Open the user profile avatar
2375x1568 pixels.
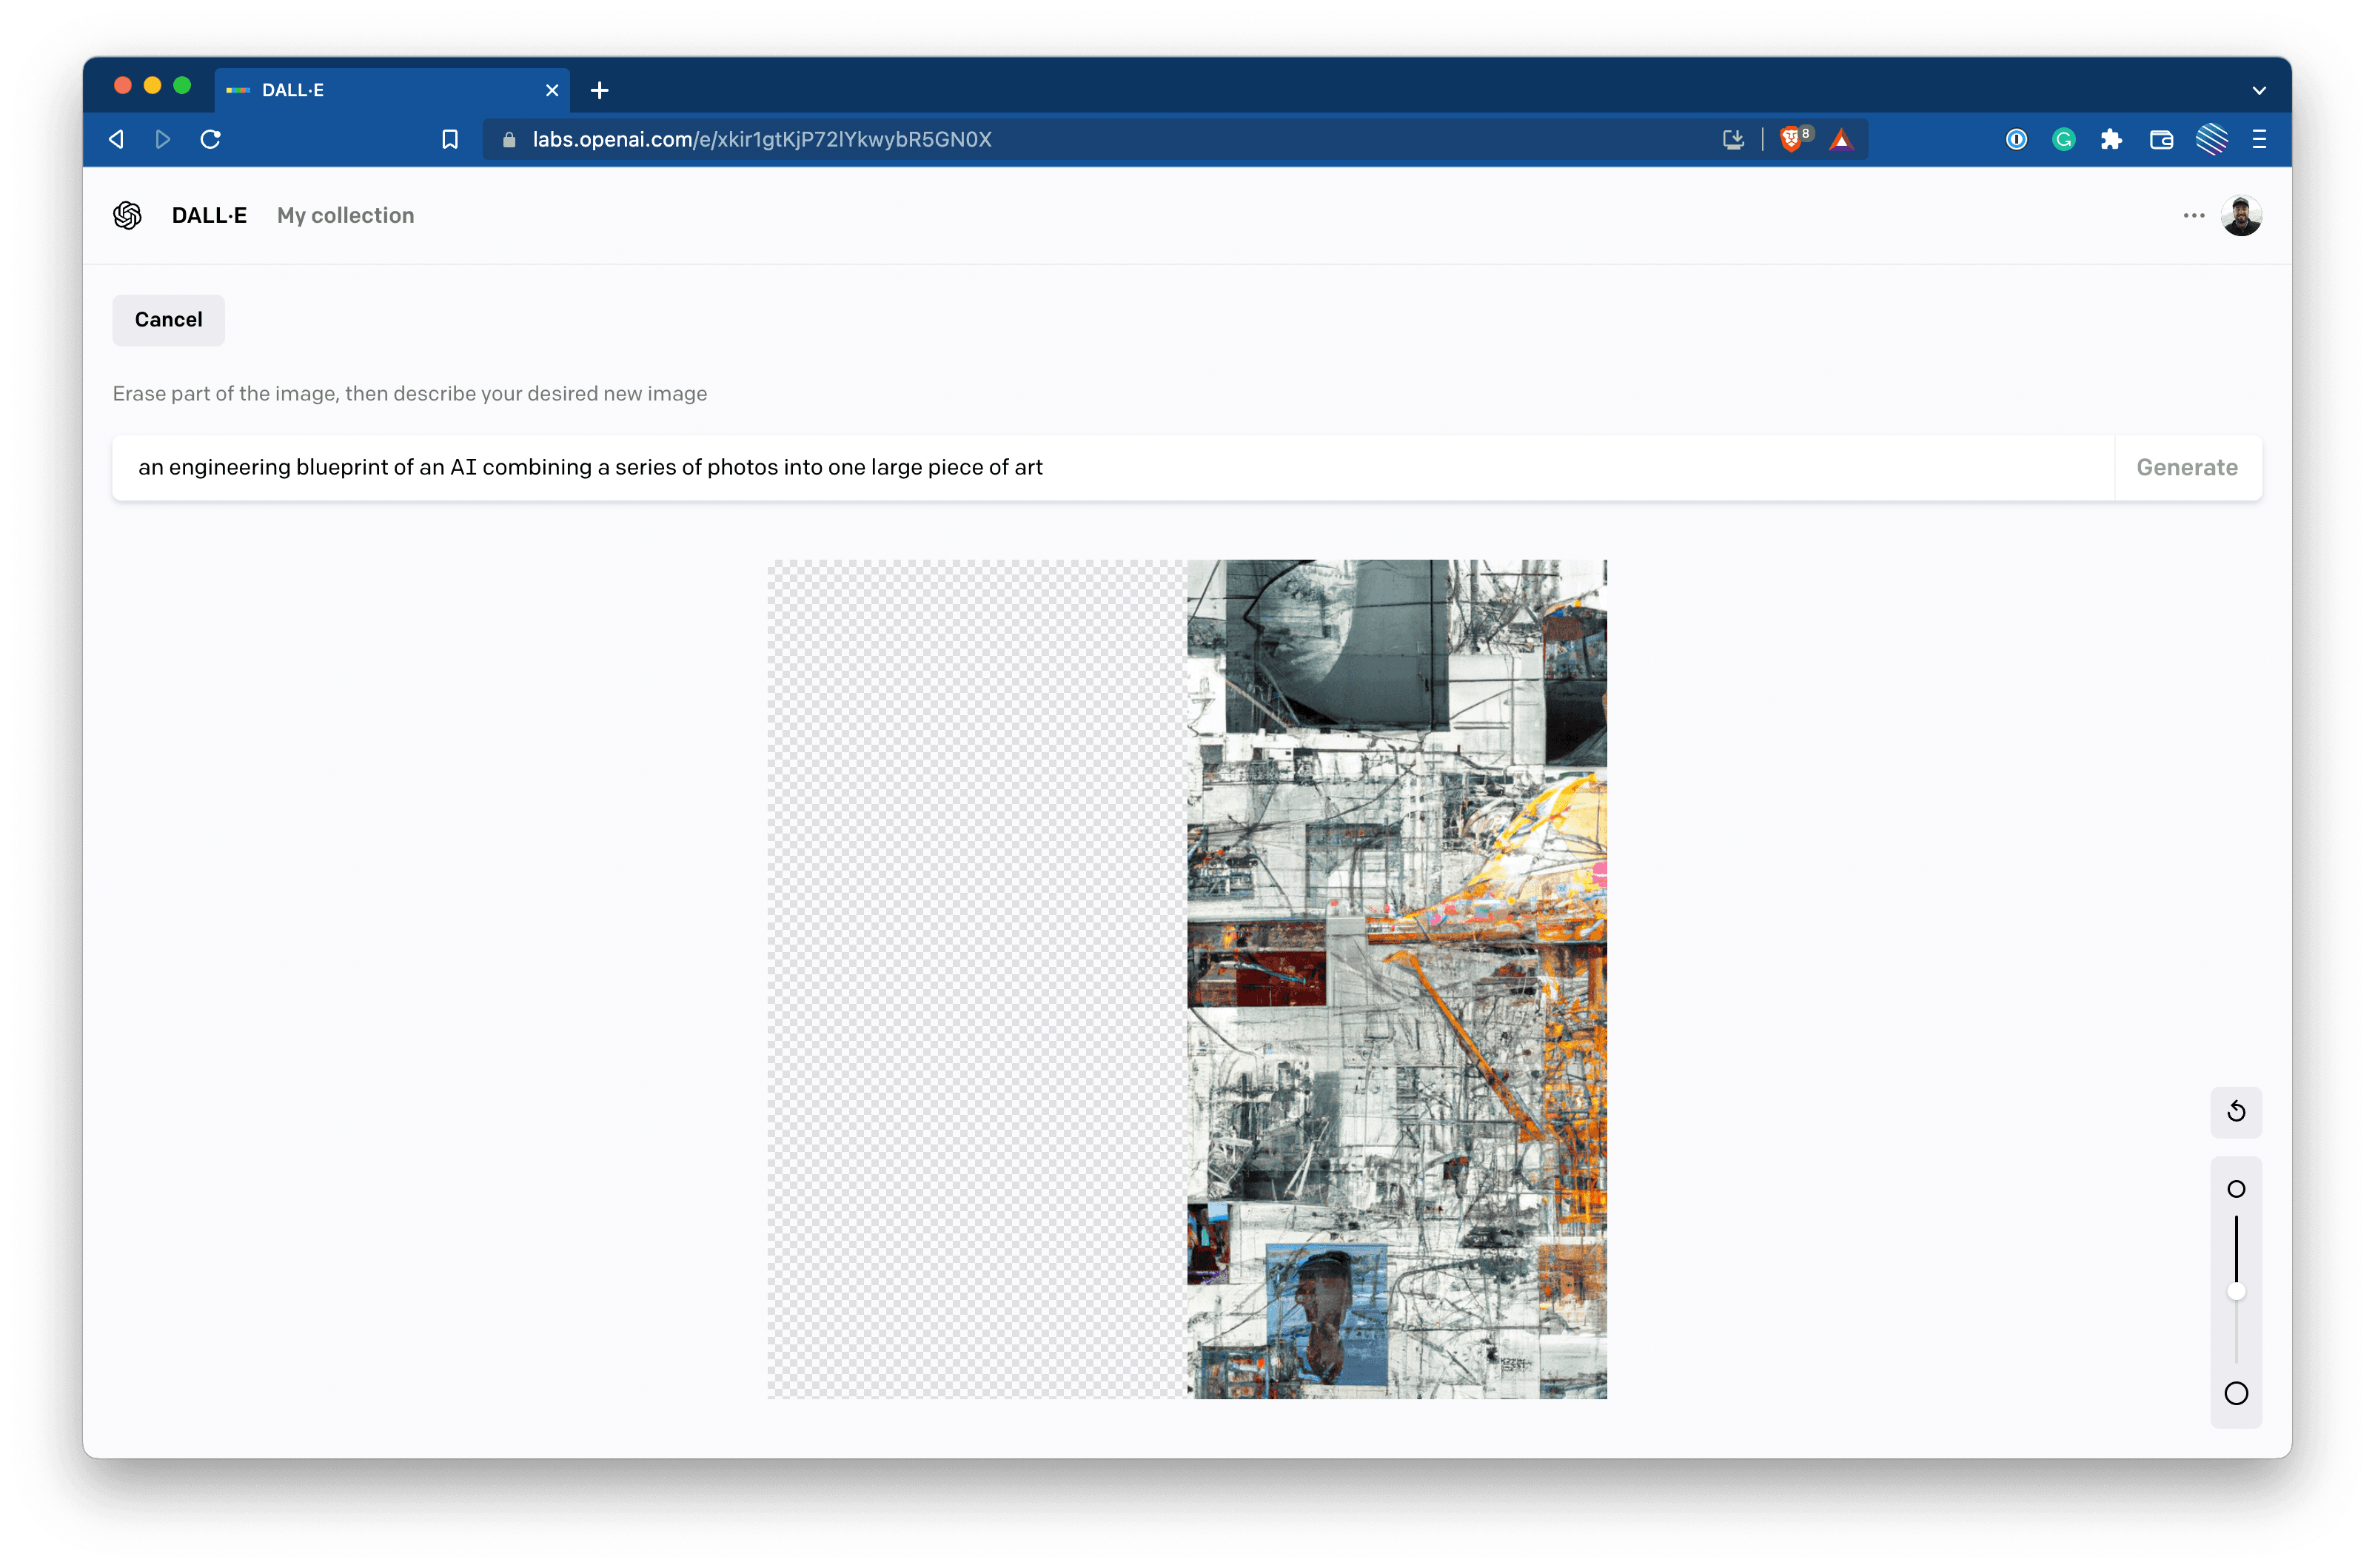click(2241, 215)
